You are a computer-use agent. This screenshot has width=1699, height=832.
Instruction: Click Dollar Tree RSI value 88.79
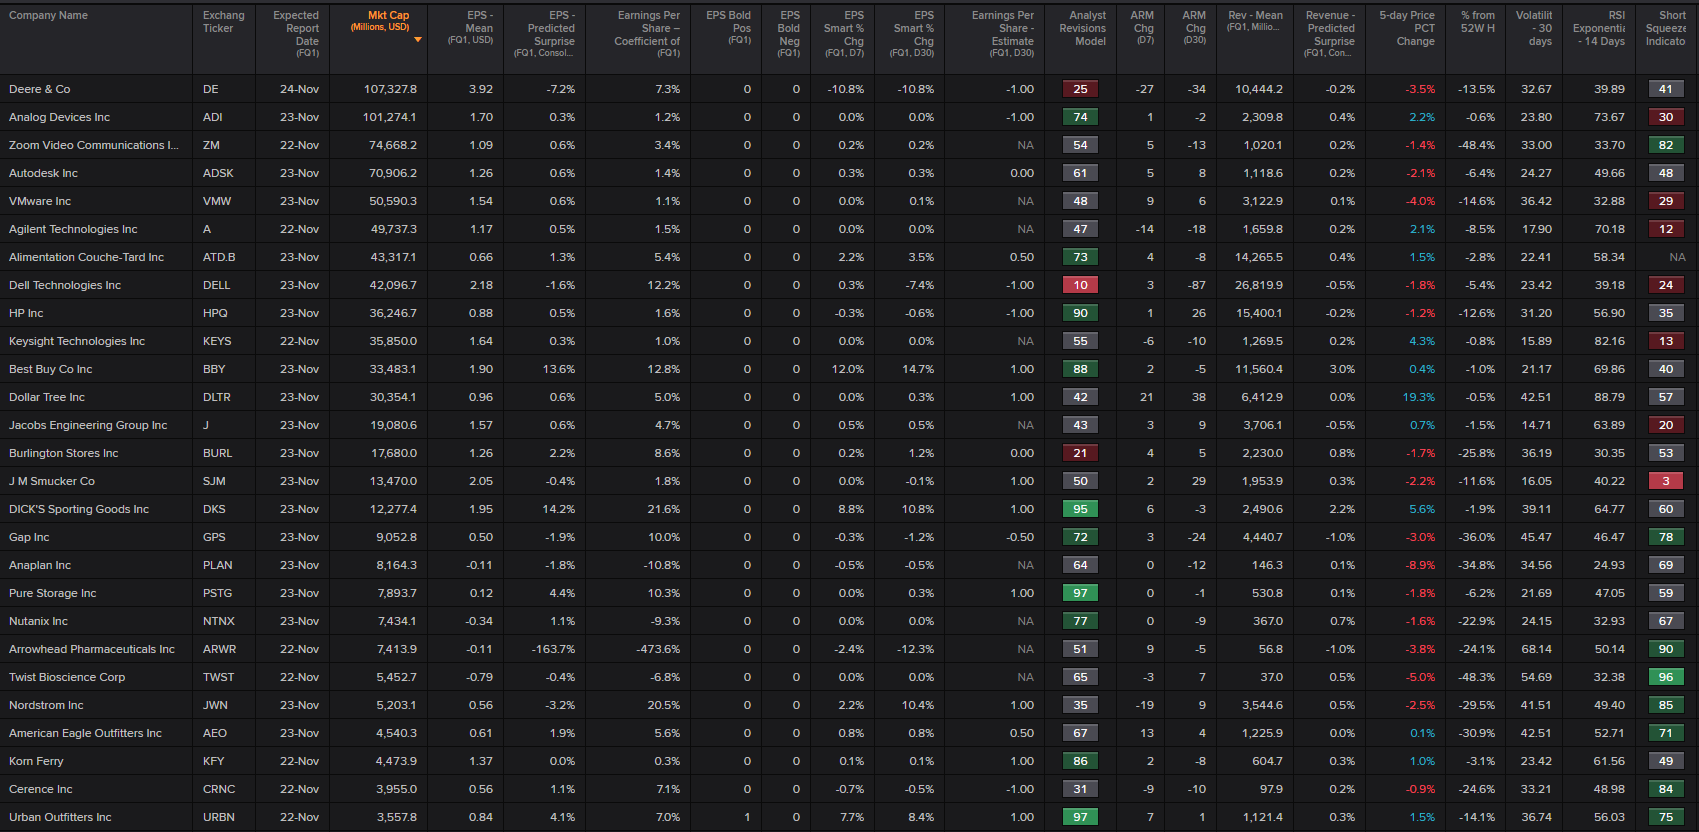point(1609,397)
